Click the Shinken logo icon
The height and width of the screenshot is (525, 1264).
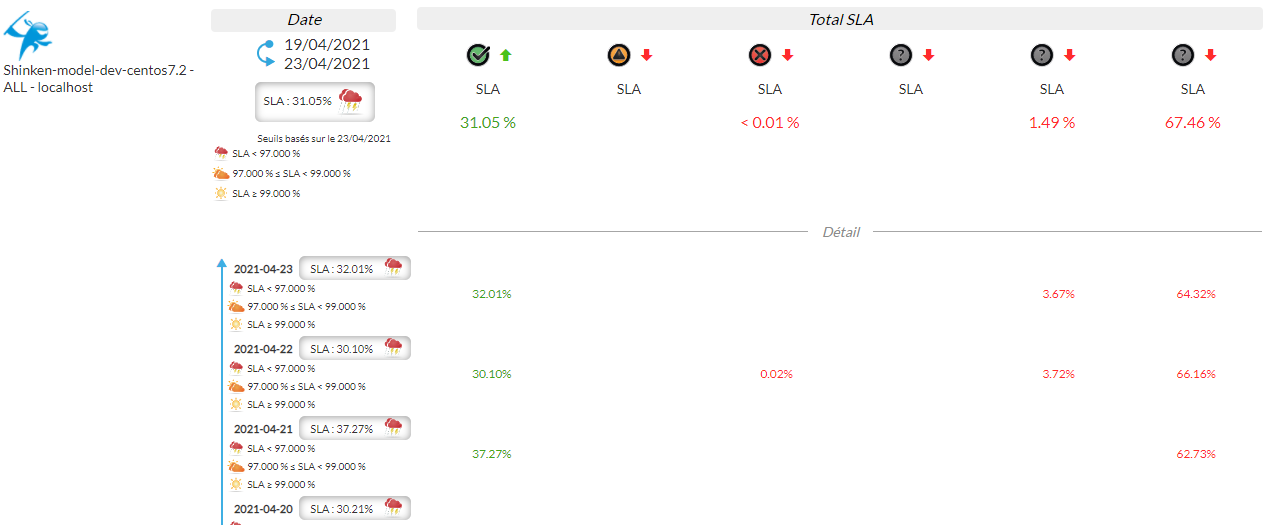[28, 33]
